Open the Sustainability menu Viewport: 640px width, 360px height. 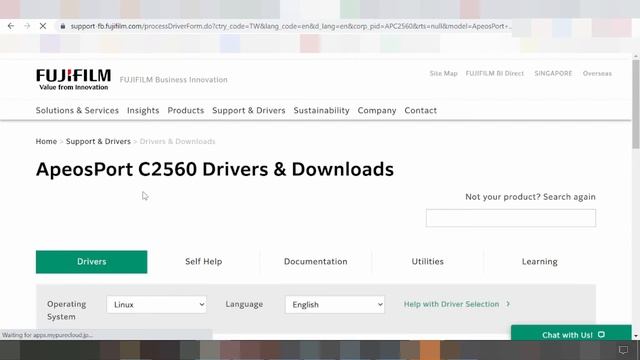(322, 111)
